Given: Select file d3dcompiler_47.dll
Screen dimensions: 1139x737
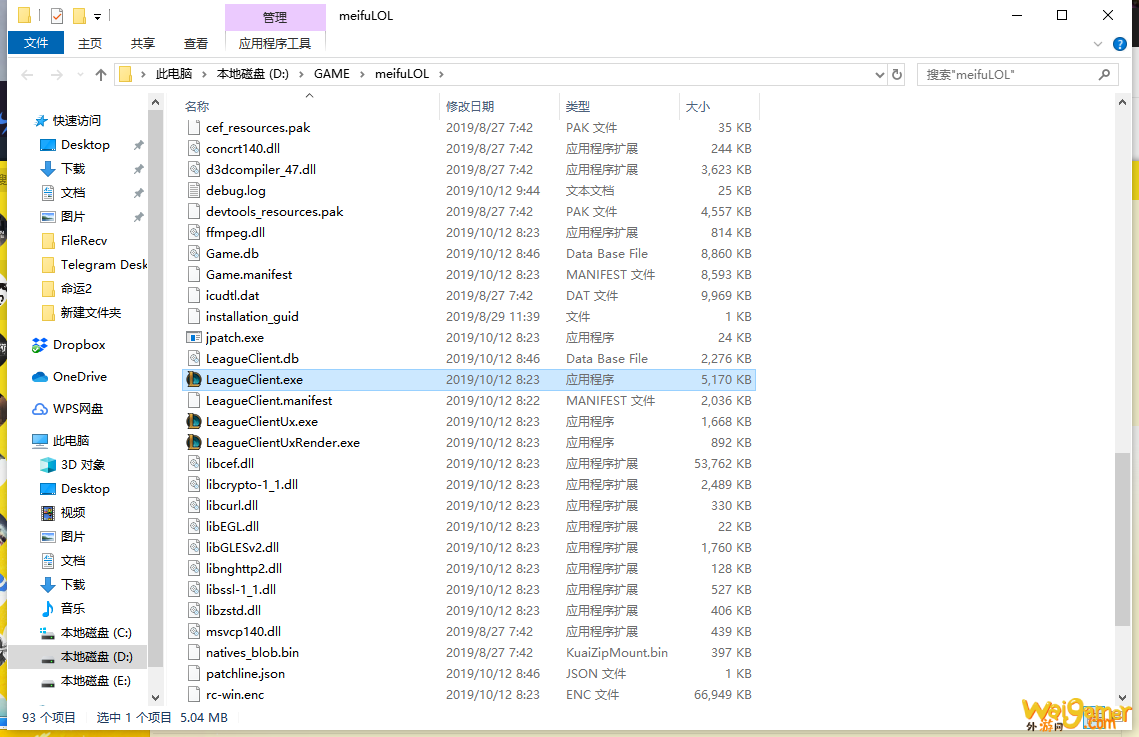Looking at the screenshot, I should pos(261,169).
